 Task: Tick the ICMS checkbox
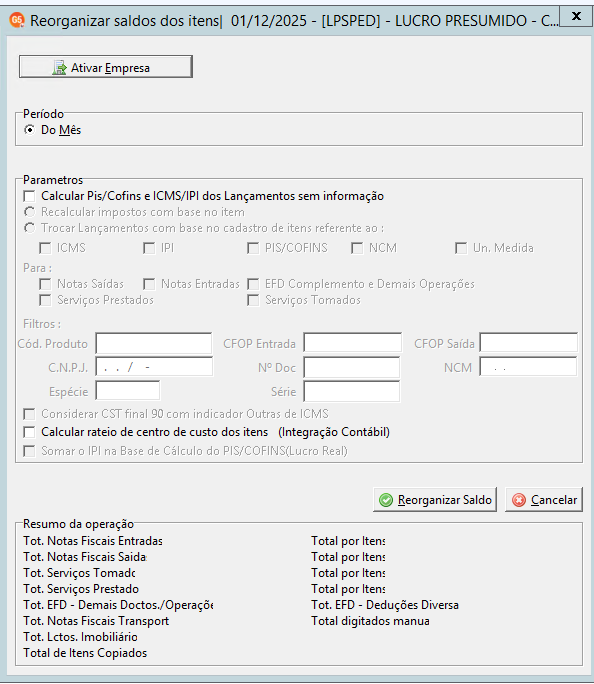45,248
